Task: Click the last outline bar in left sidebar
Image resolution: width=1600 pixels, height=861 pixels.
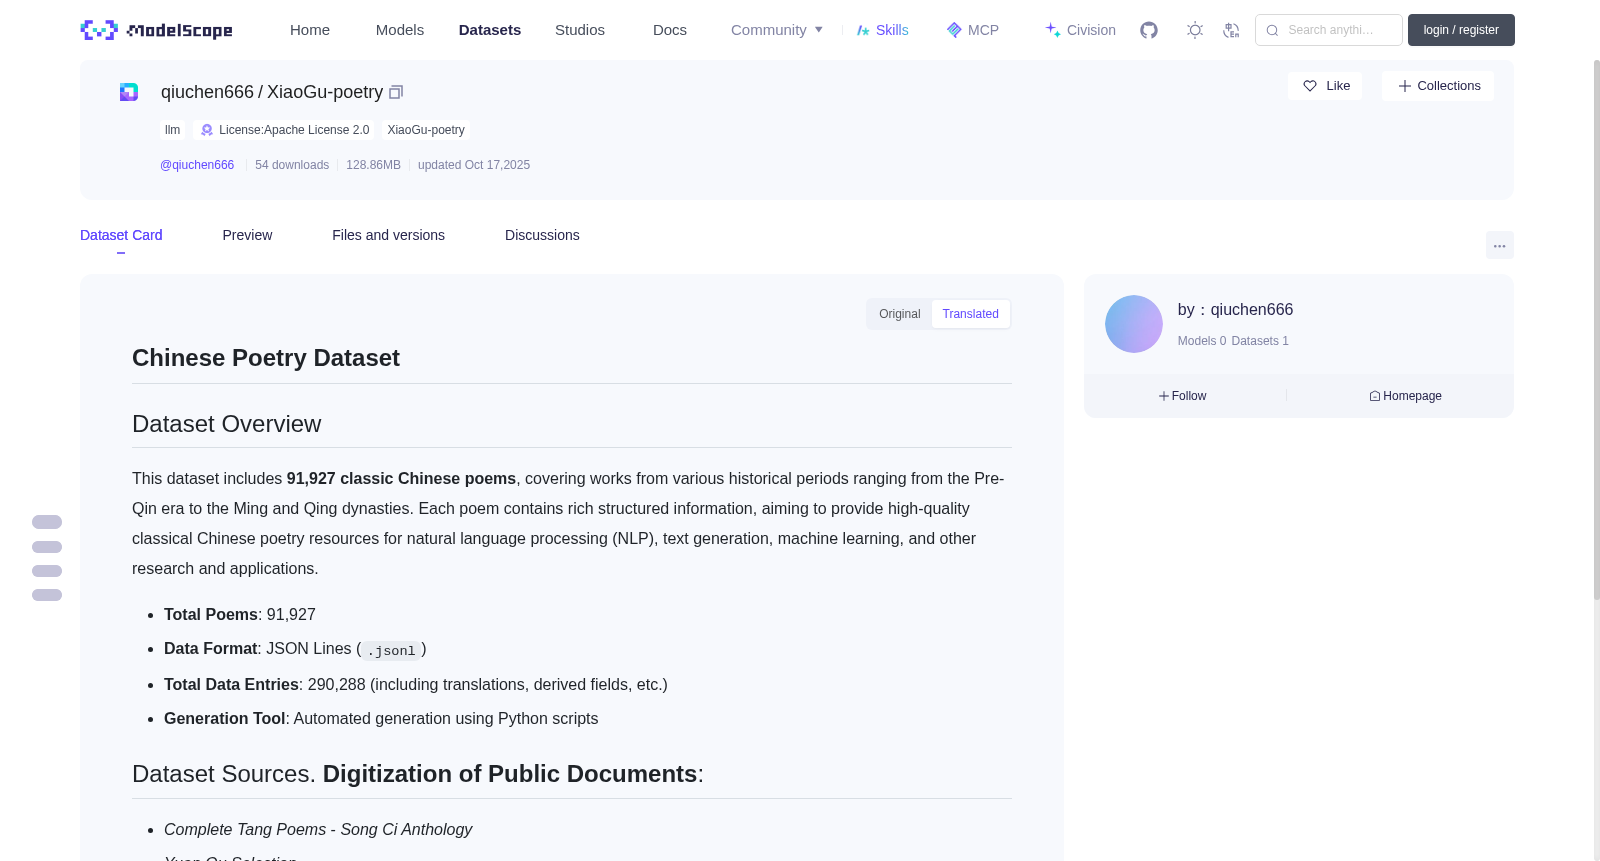Action: (x=47, y=595)
